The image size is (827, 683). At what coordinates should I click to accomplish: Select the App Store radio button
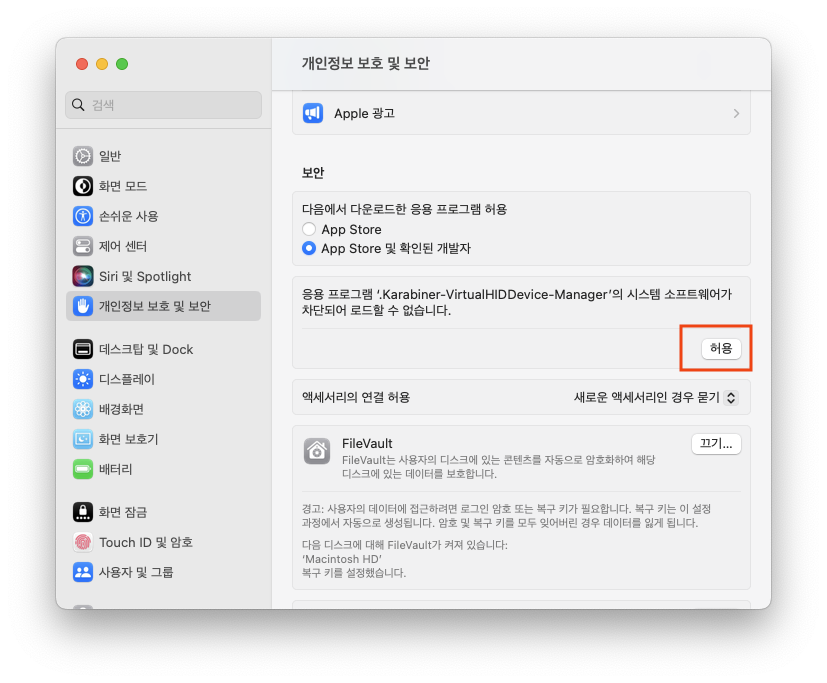(309, 229)
